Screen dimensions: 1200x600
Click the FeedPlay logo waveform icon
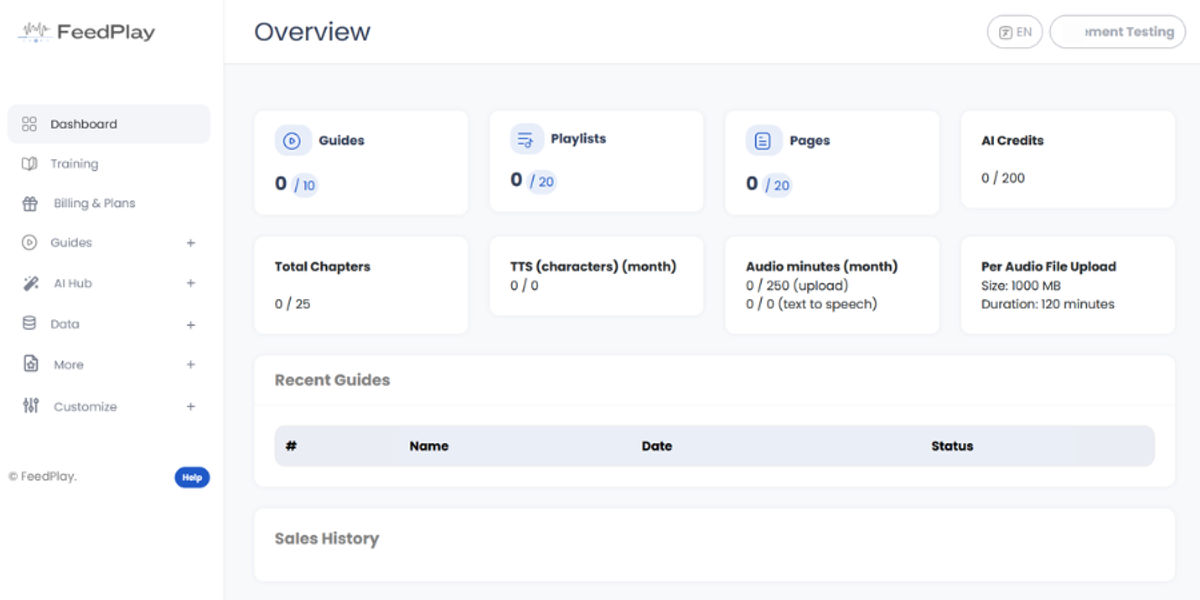click(33, 32)
